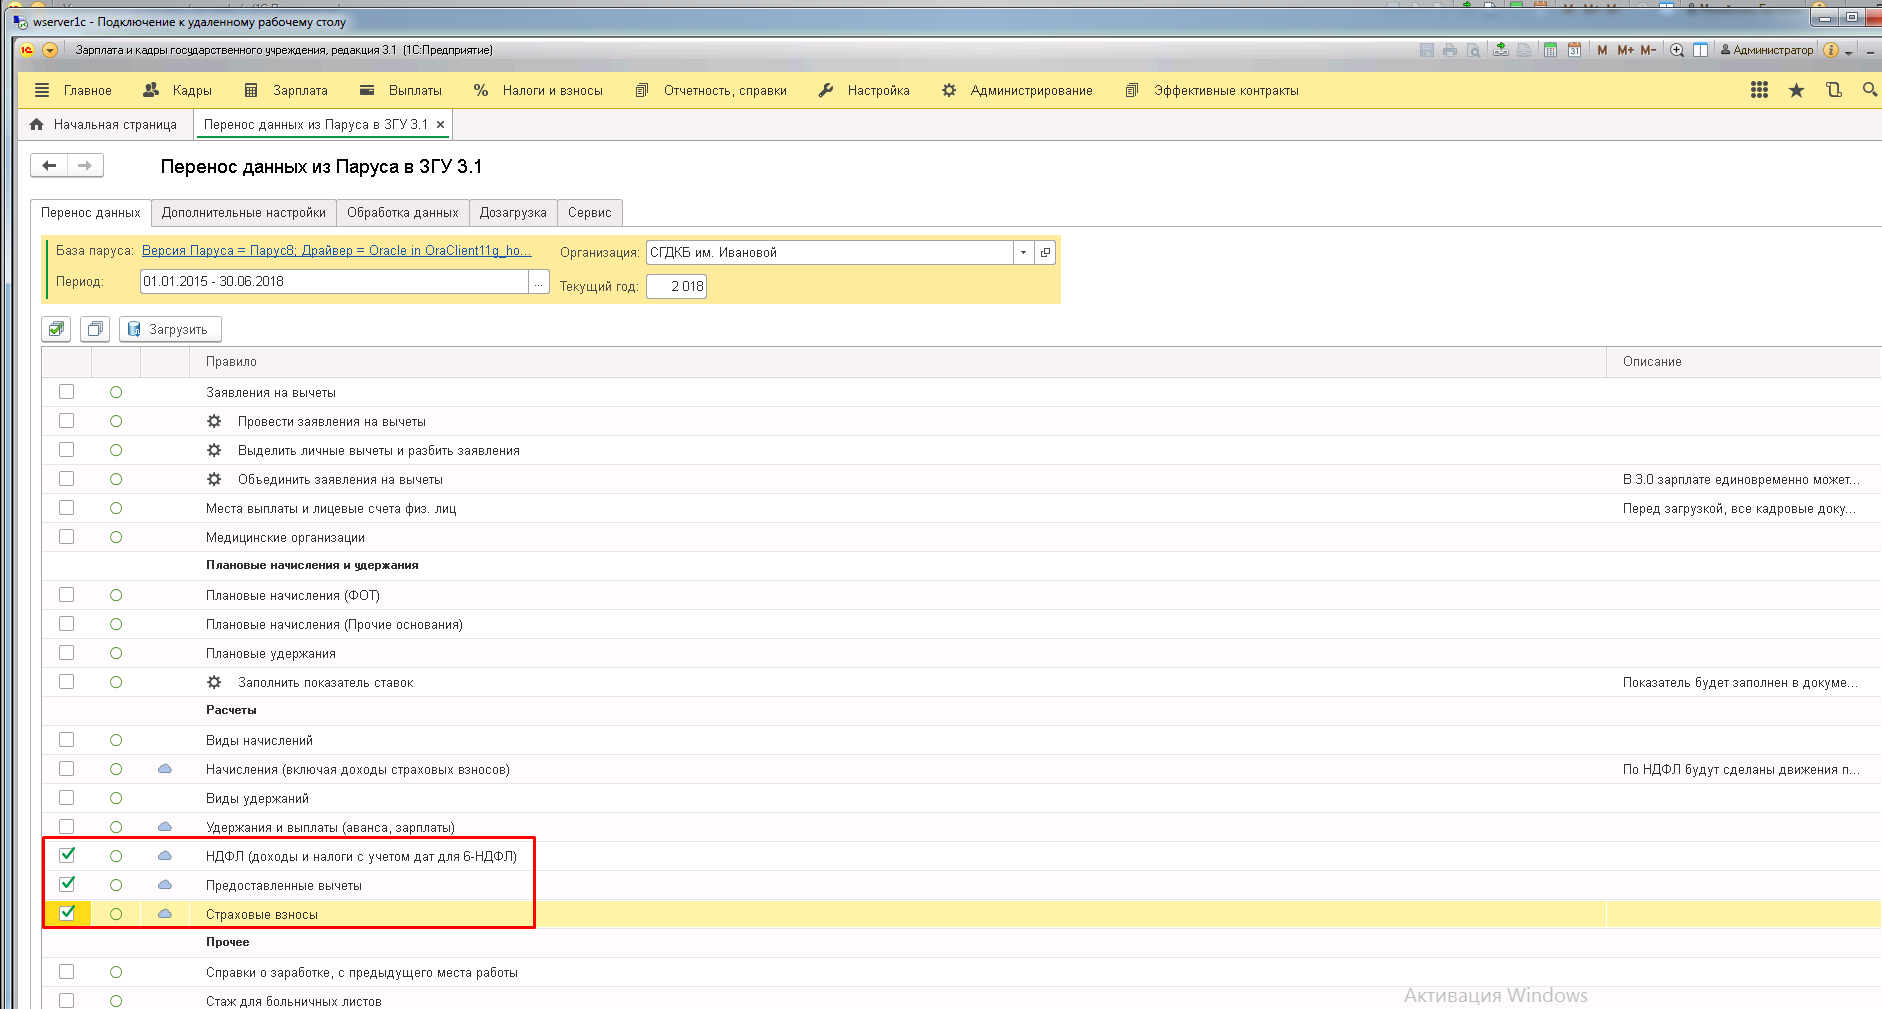Click the Текущий год input field
Viewport: 1882px width, 1009px height.
point(677,286)
